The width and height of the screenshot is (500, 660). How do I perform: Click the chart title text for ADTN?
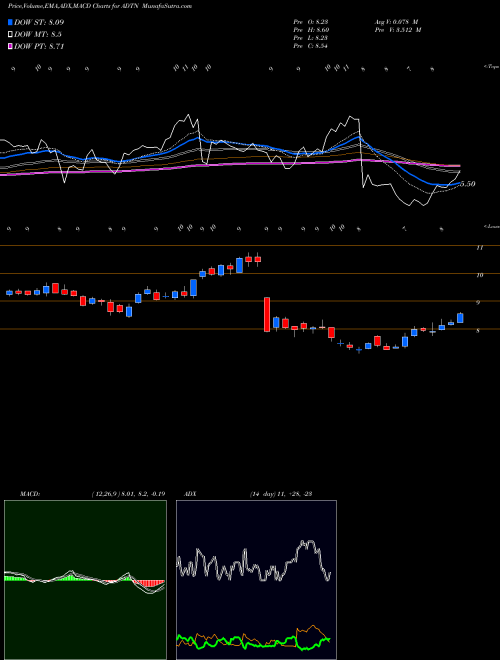100,6
